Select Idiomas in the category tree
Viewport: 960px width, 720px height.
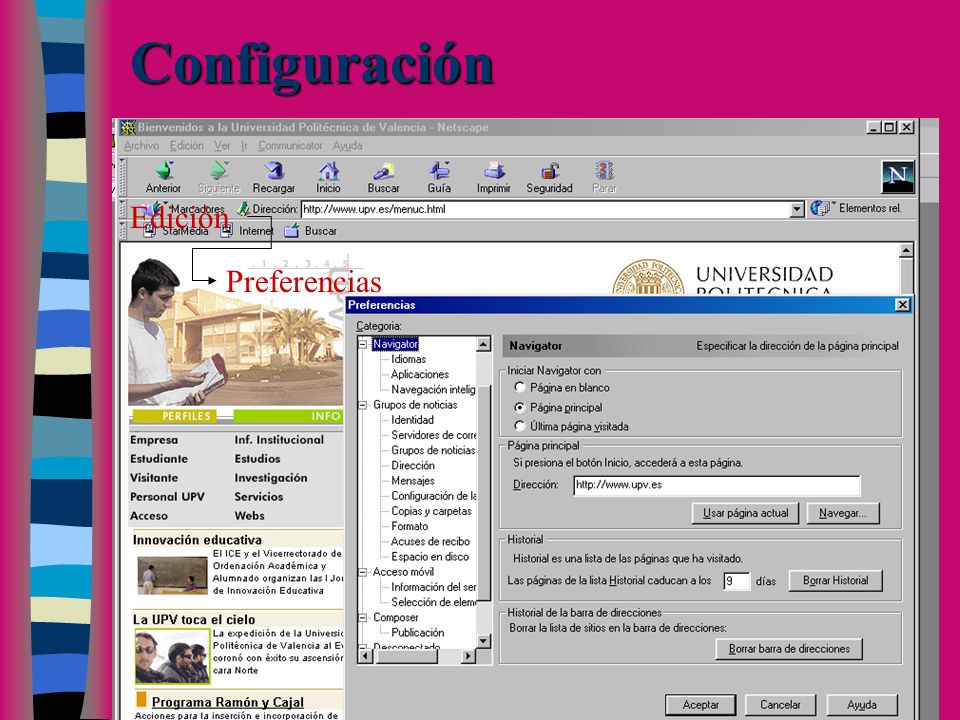(408, 359)
